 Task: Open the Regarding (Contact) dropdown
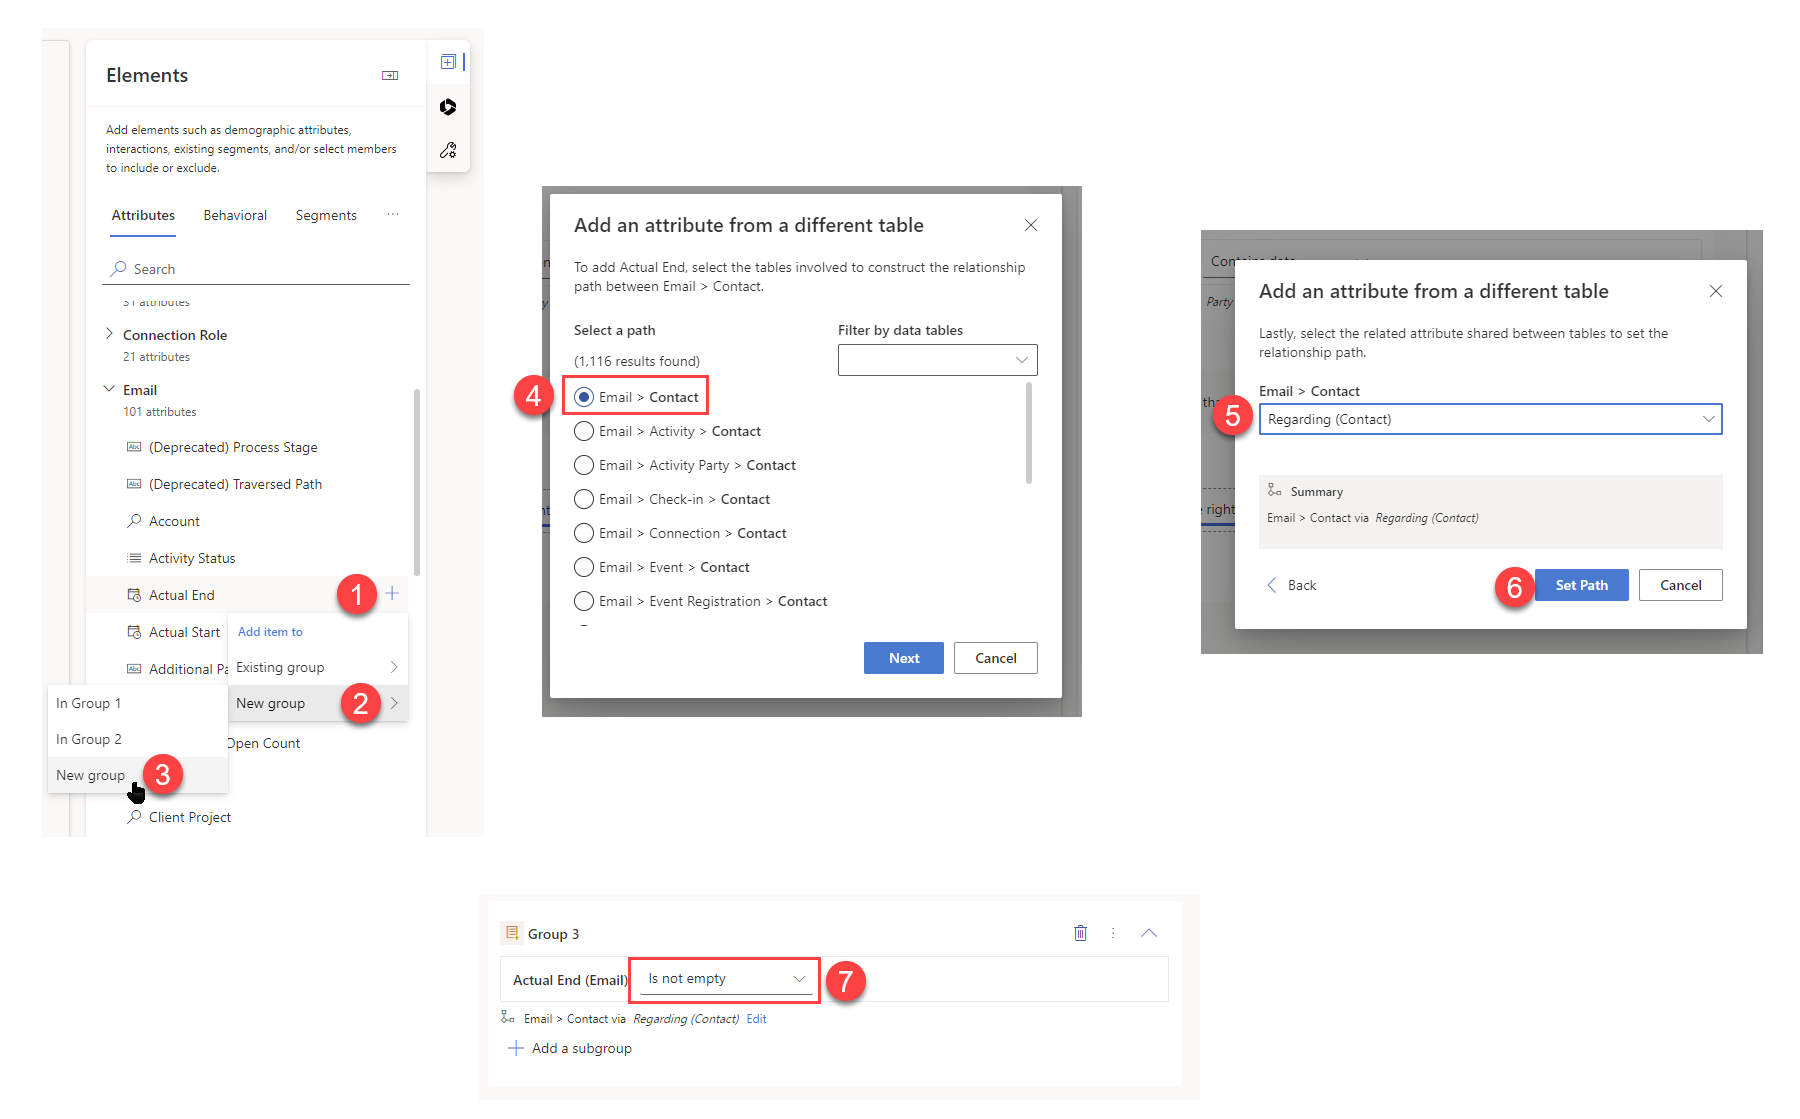tap(1490, 419)
